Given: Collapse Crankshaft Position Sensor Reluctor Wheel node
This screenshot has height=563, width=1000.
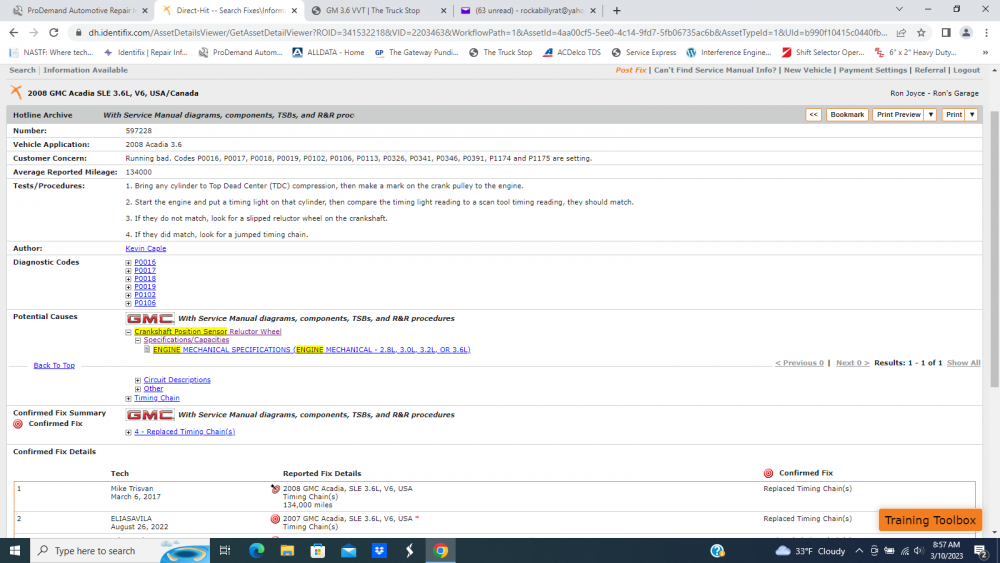Looking at the screenshot, I should click(128, 332).
